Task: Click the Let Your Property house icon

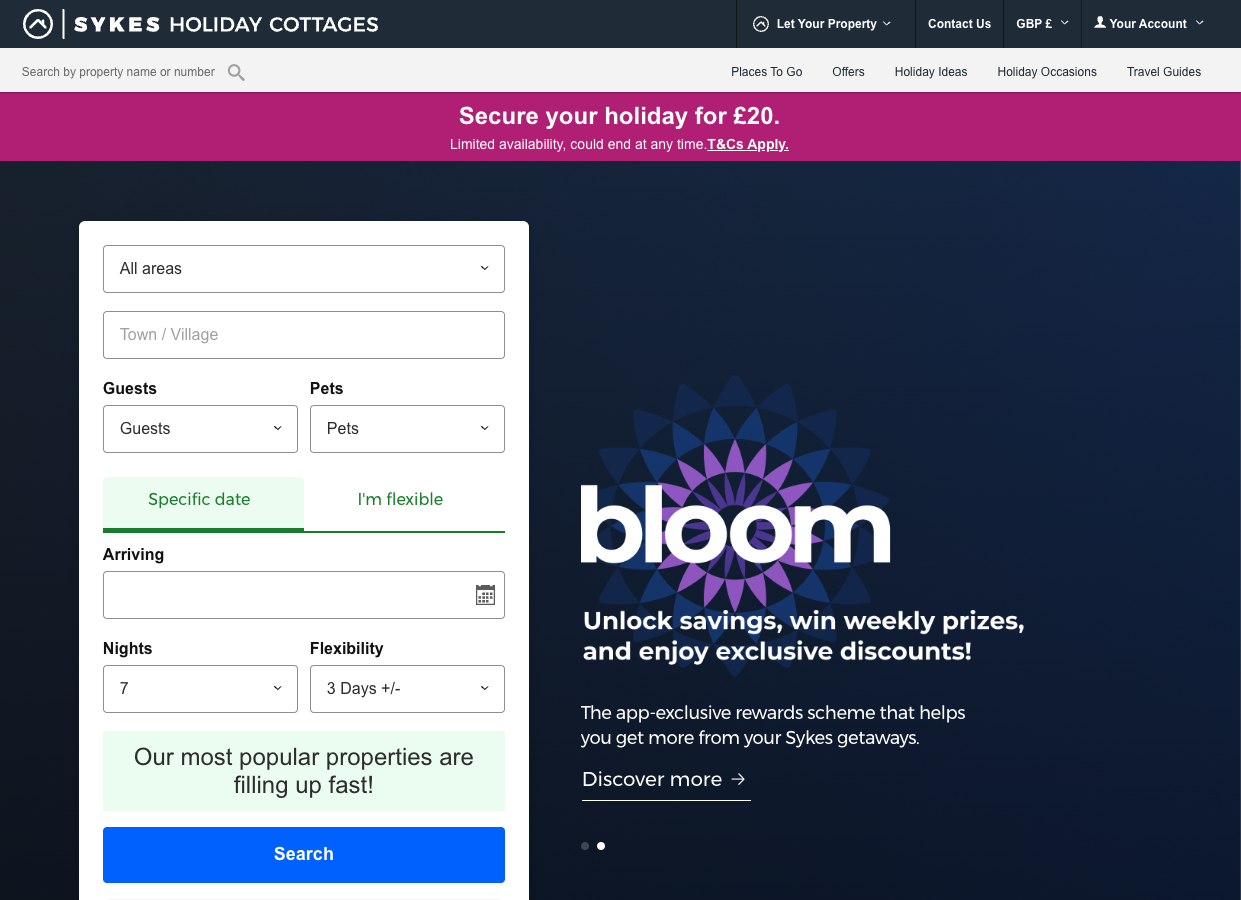Action: [x=761, y=24]
